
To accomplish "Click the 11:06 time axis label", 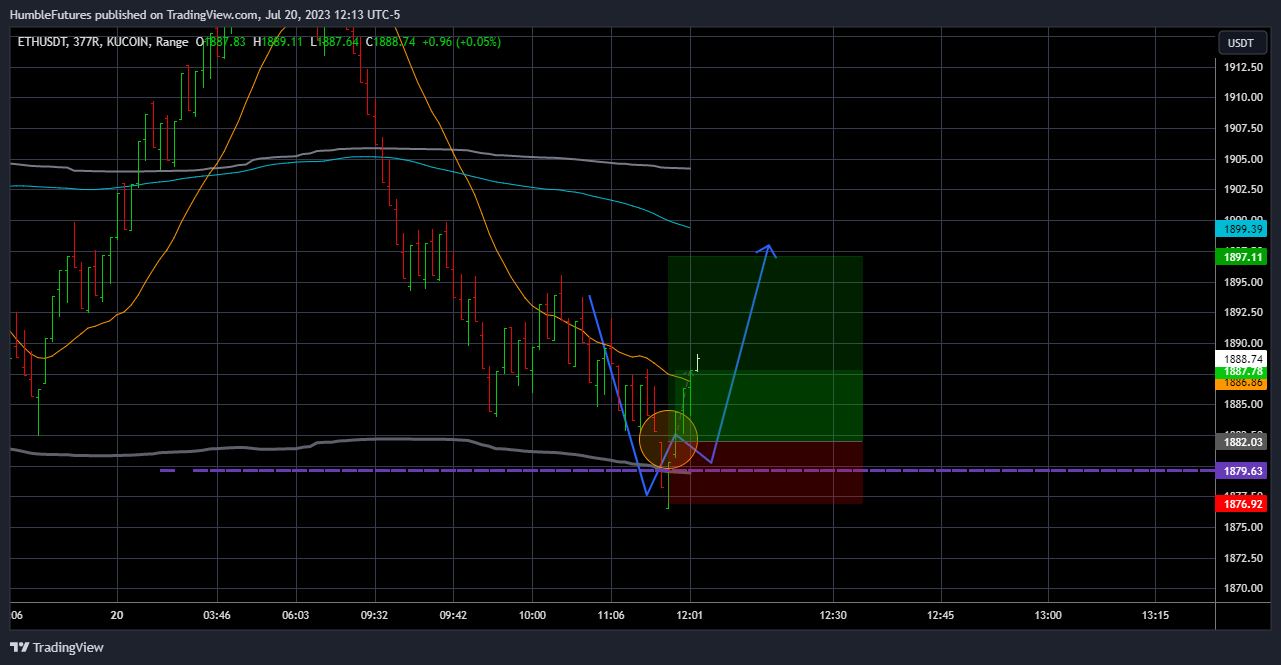I will (x=611, y=615).
